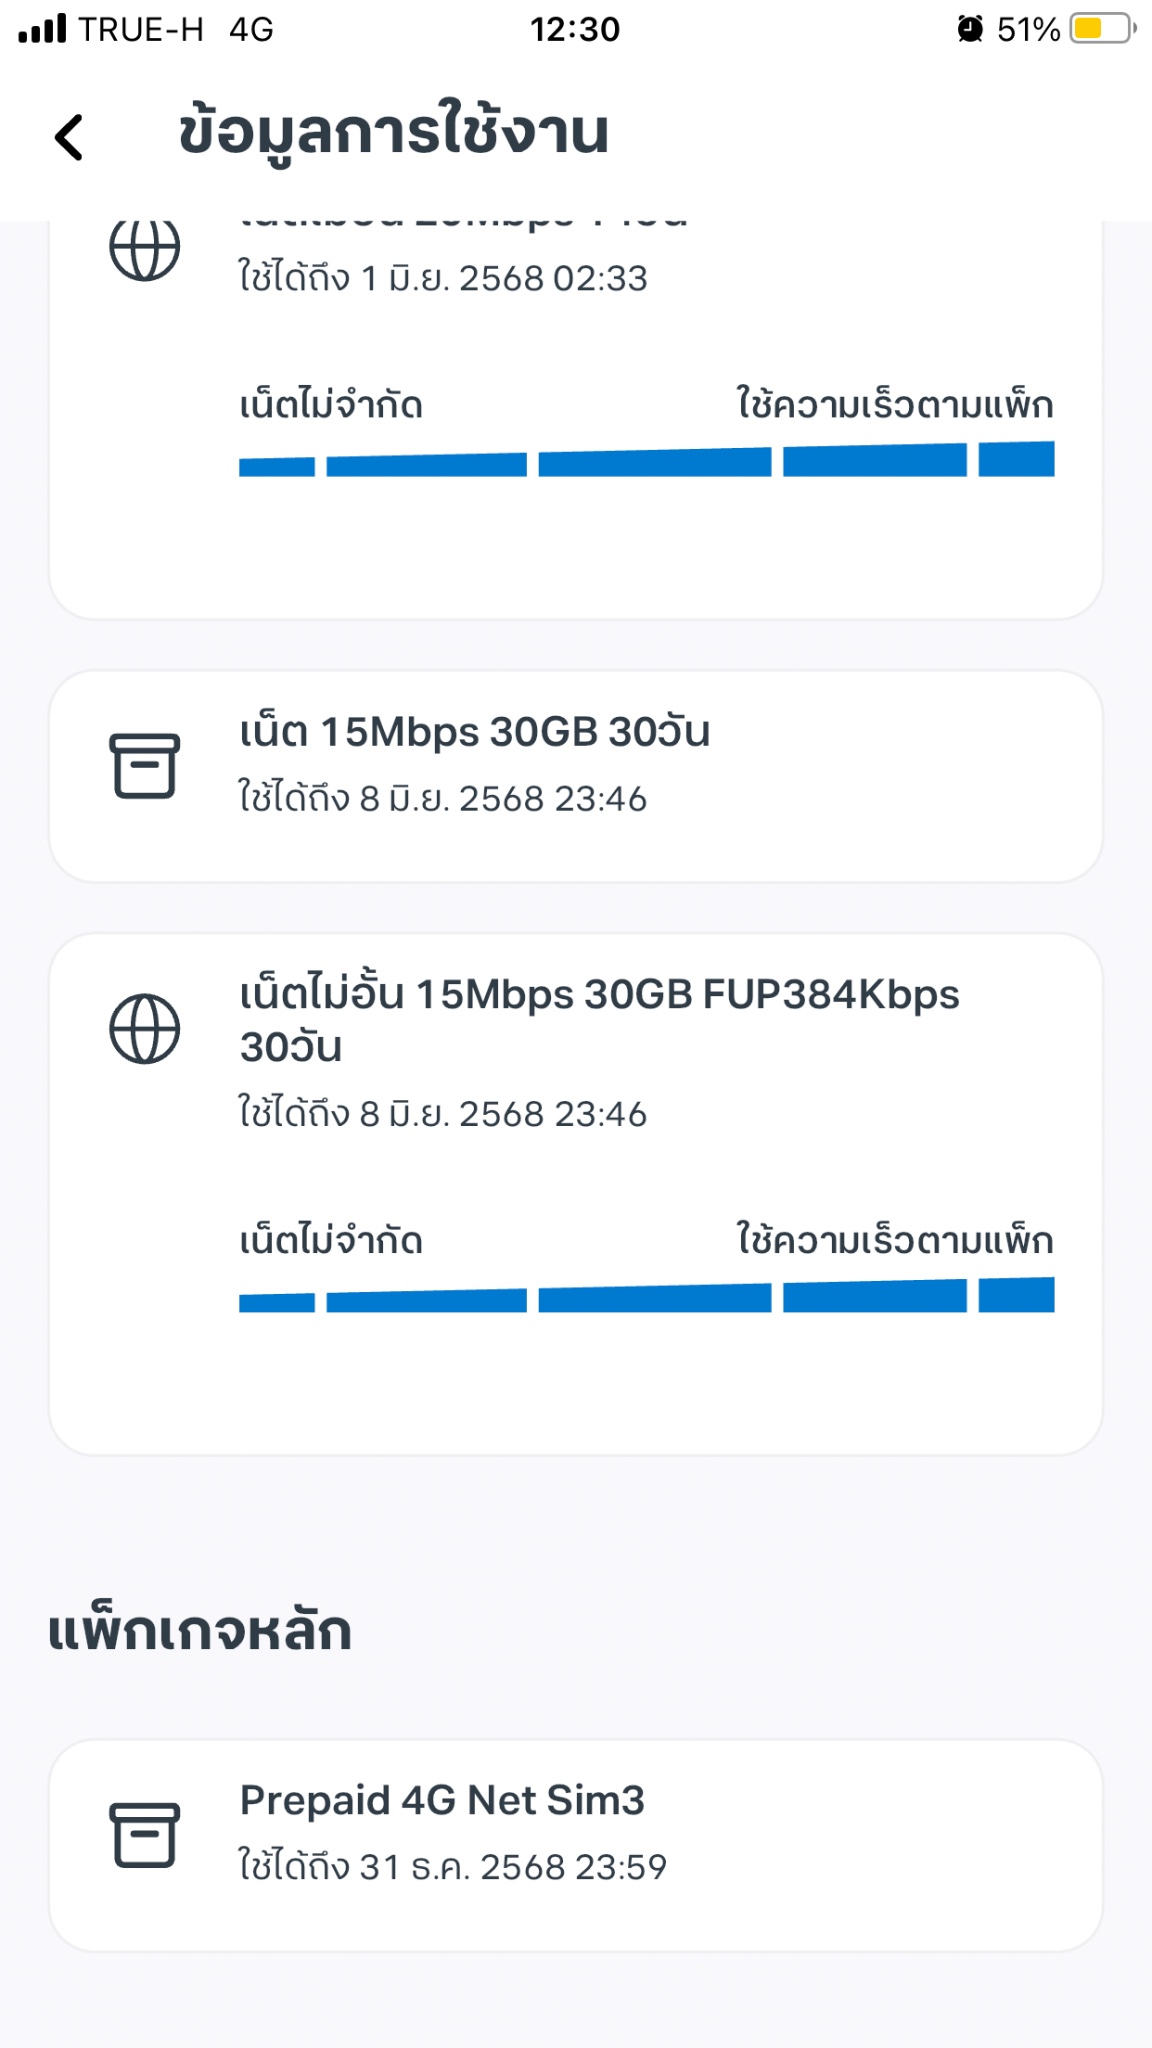Screen dimensions: 1152x2048
Task: Tap the globe icon in the top package card
Action: [144, 250]
